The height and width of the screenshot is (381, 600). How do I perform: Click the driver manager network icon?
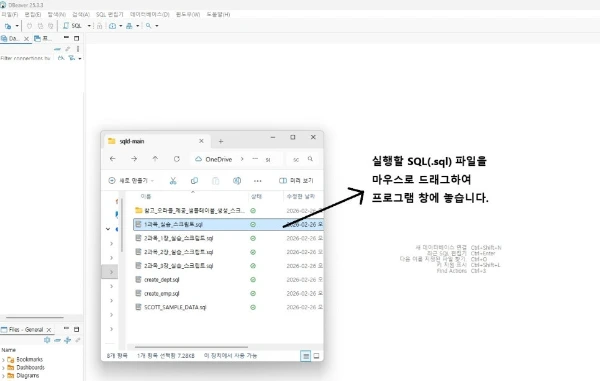click(x=129, y=26)
